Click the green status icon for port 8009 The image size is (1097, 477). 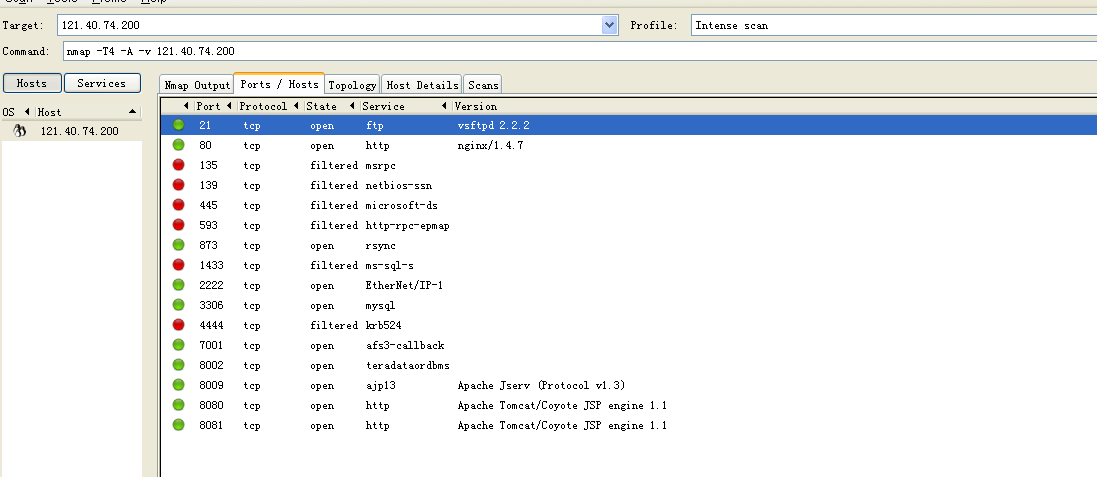(178, 385)
